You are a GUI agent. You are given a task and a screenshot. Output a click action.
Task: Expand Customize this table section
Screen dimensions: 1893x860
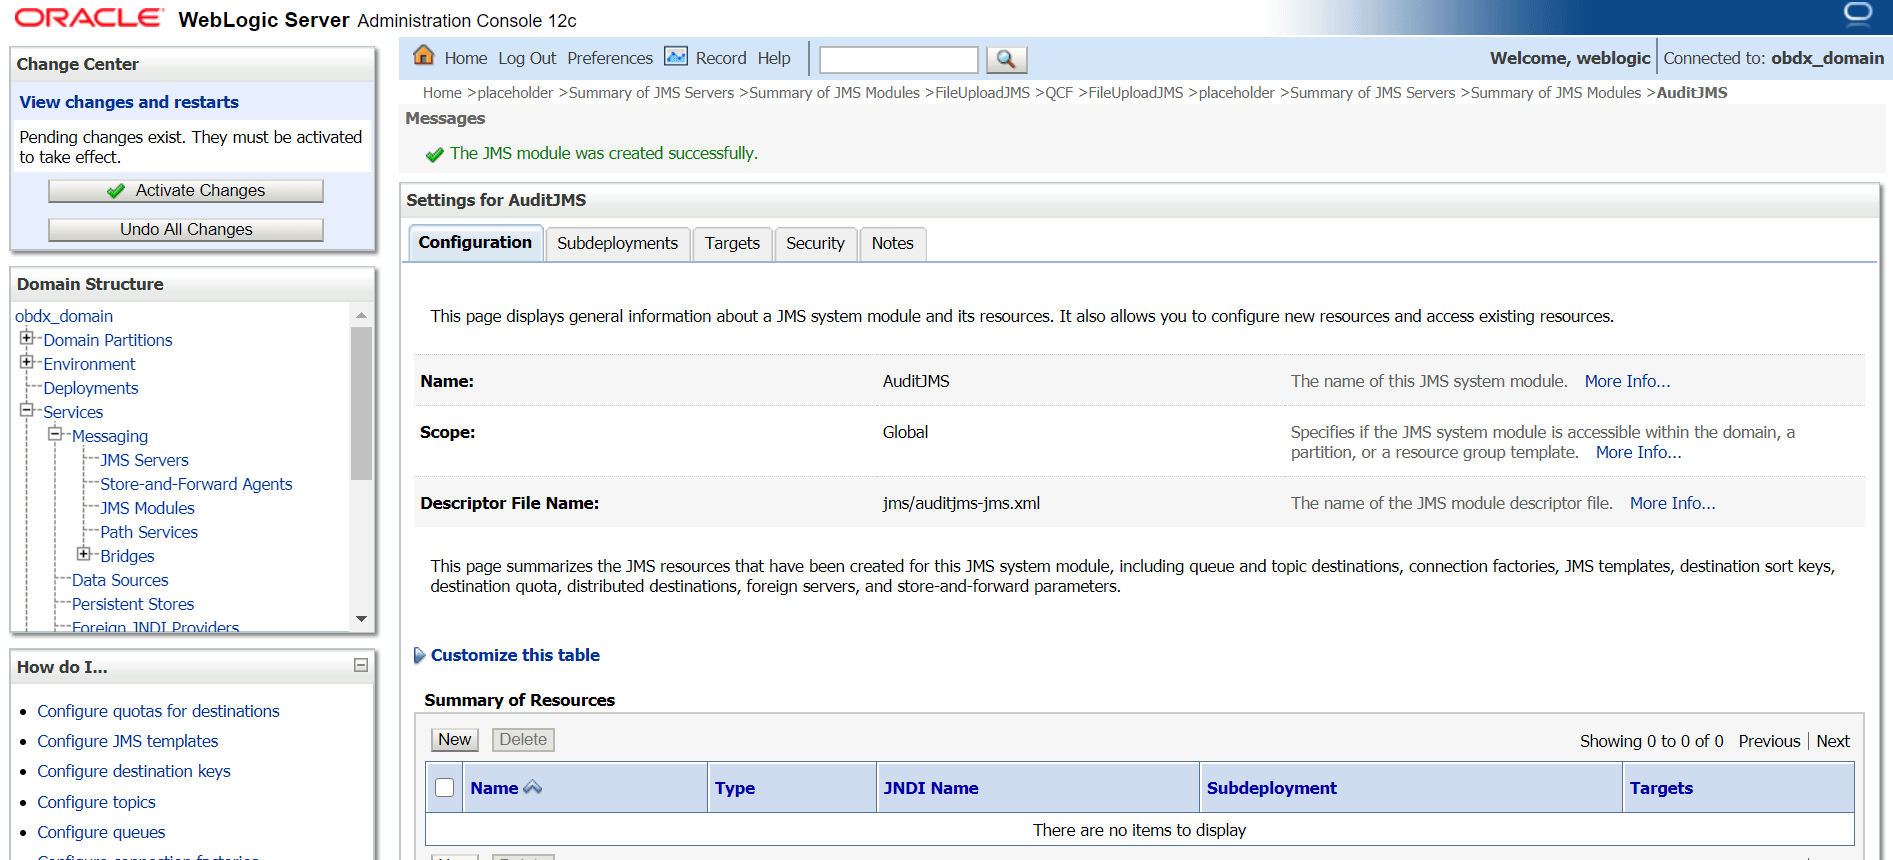pos(419,655)
